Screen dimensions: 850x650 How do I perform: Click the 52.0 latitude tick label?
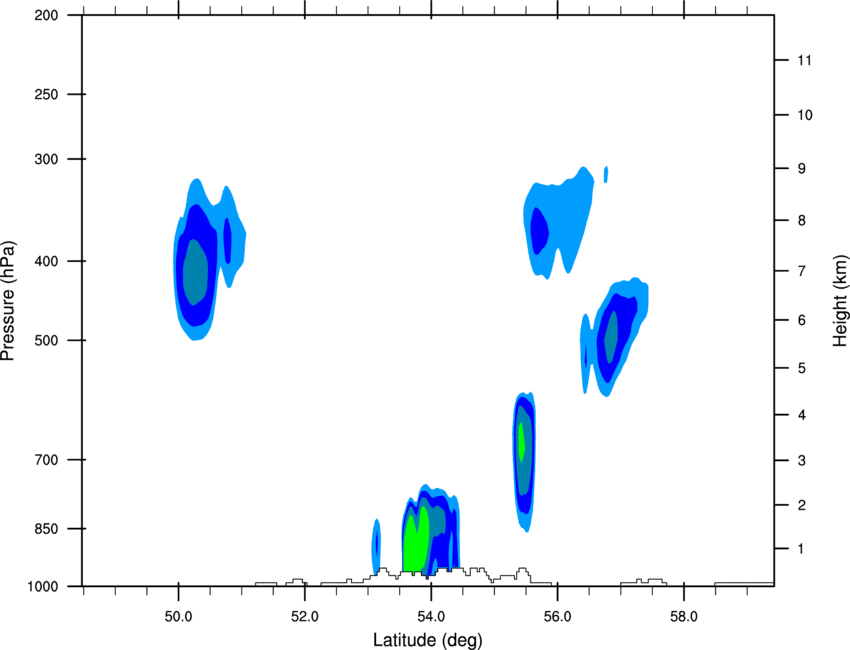(x=305, y=617)
